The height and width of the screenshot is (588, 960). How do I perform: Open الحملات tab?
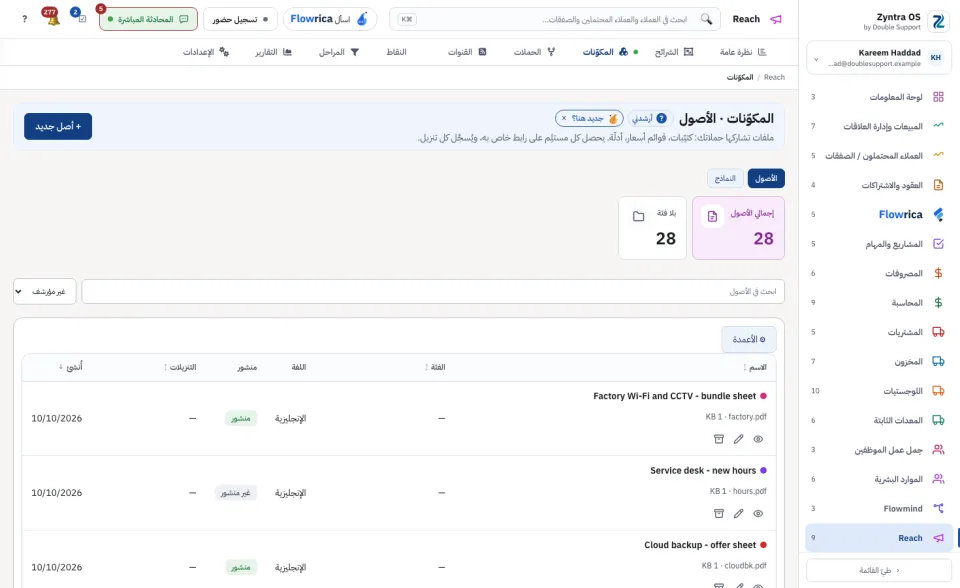click(x=534, y=52)
